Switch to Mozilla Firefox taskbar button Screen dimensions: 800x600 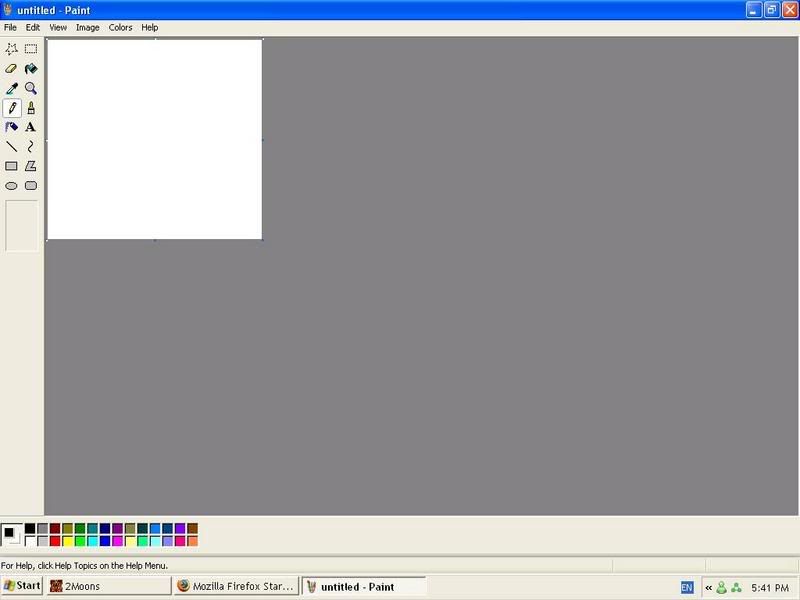click(236, 586)
